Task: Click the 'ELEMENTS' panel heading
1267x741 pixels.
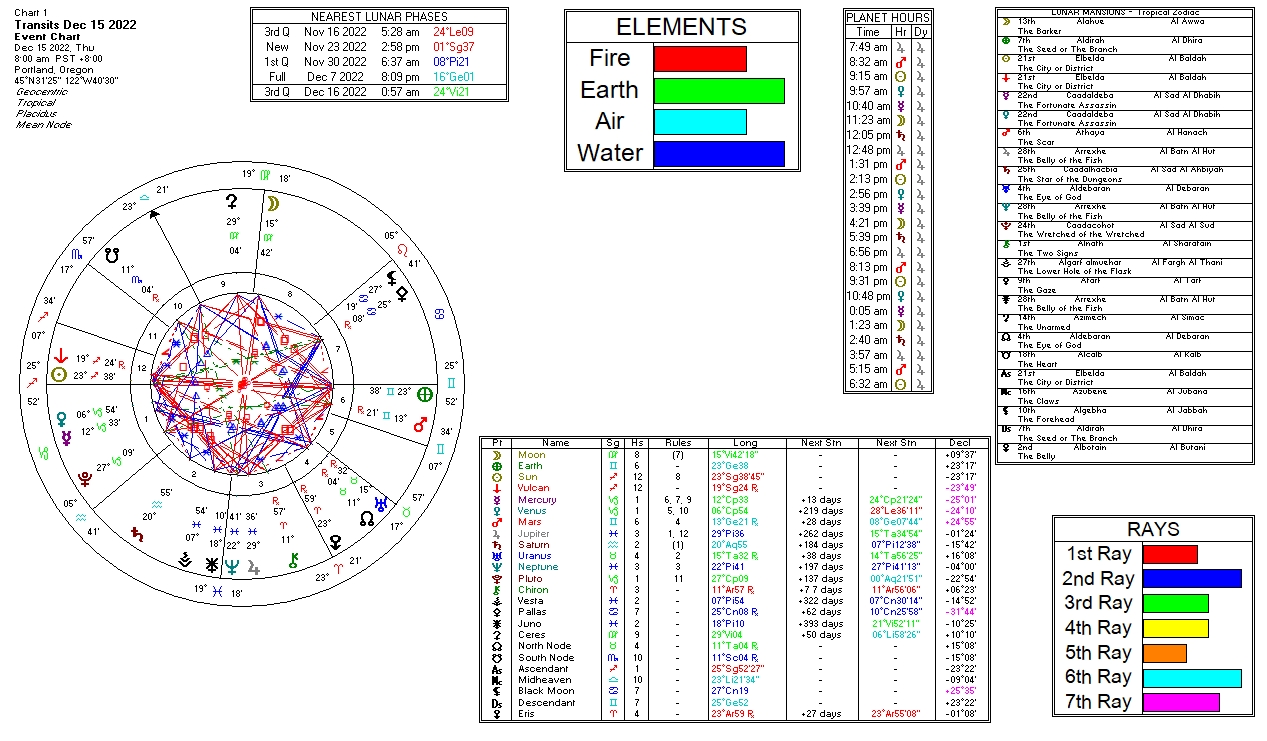Action: 681,27
